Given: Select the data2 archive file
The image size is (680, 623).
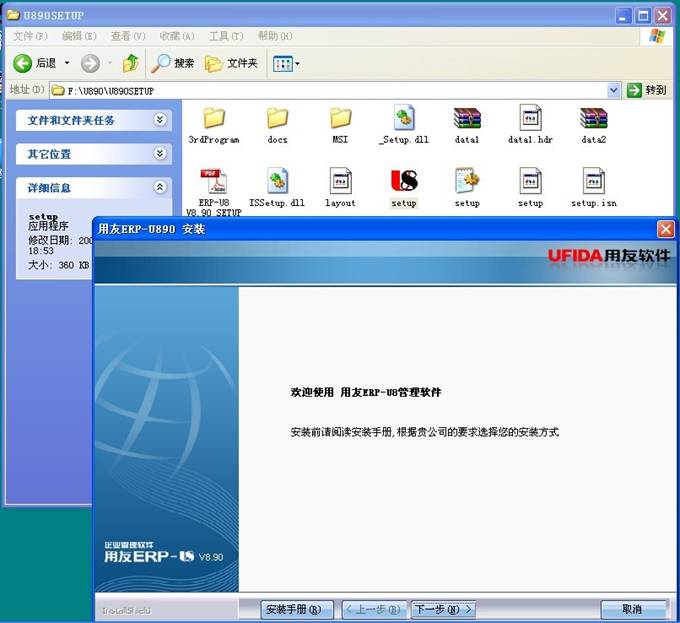Looking at the screenshot, I should click(x=594, y=125).
